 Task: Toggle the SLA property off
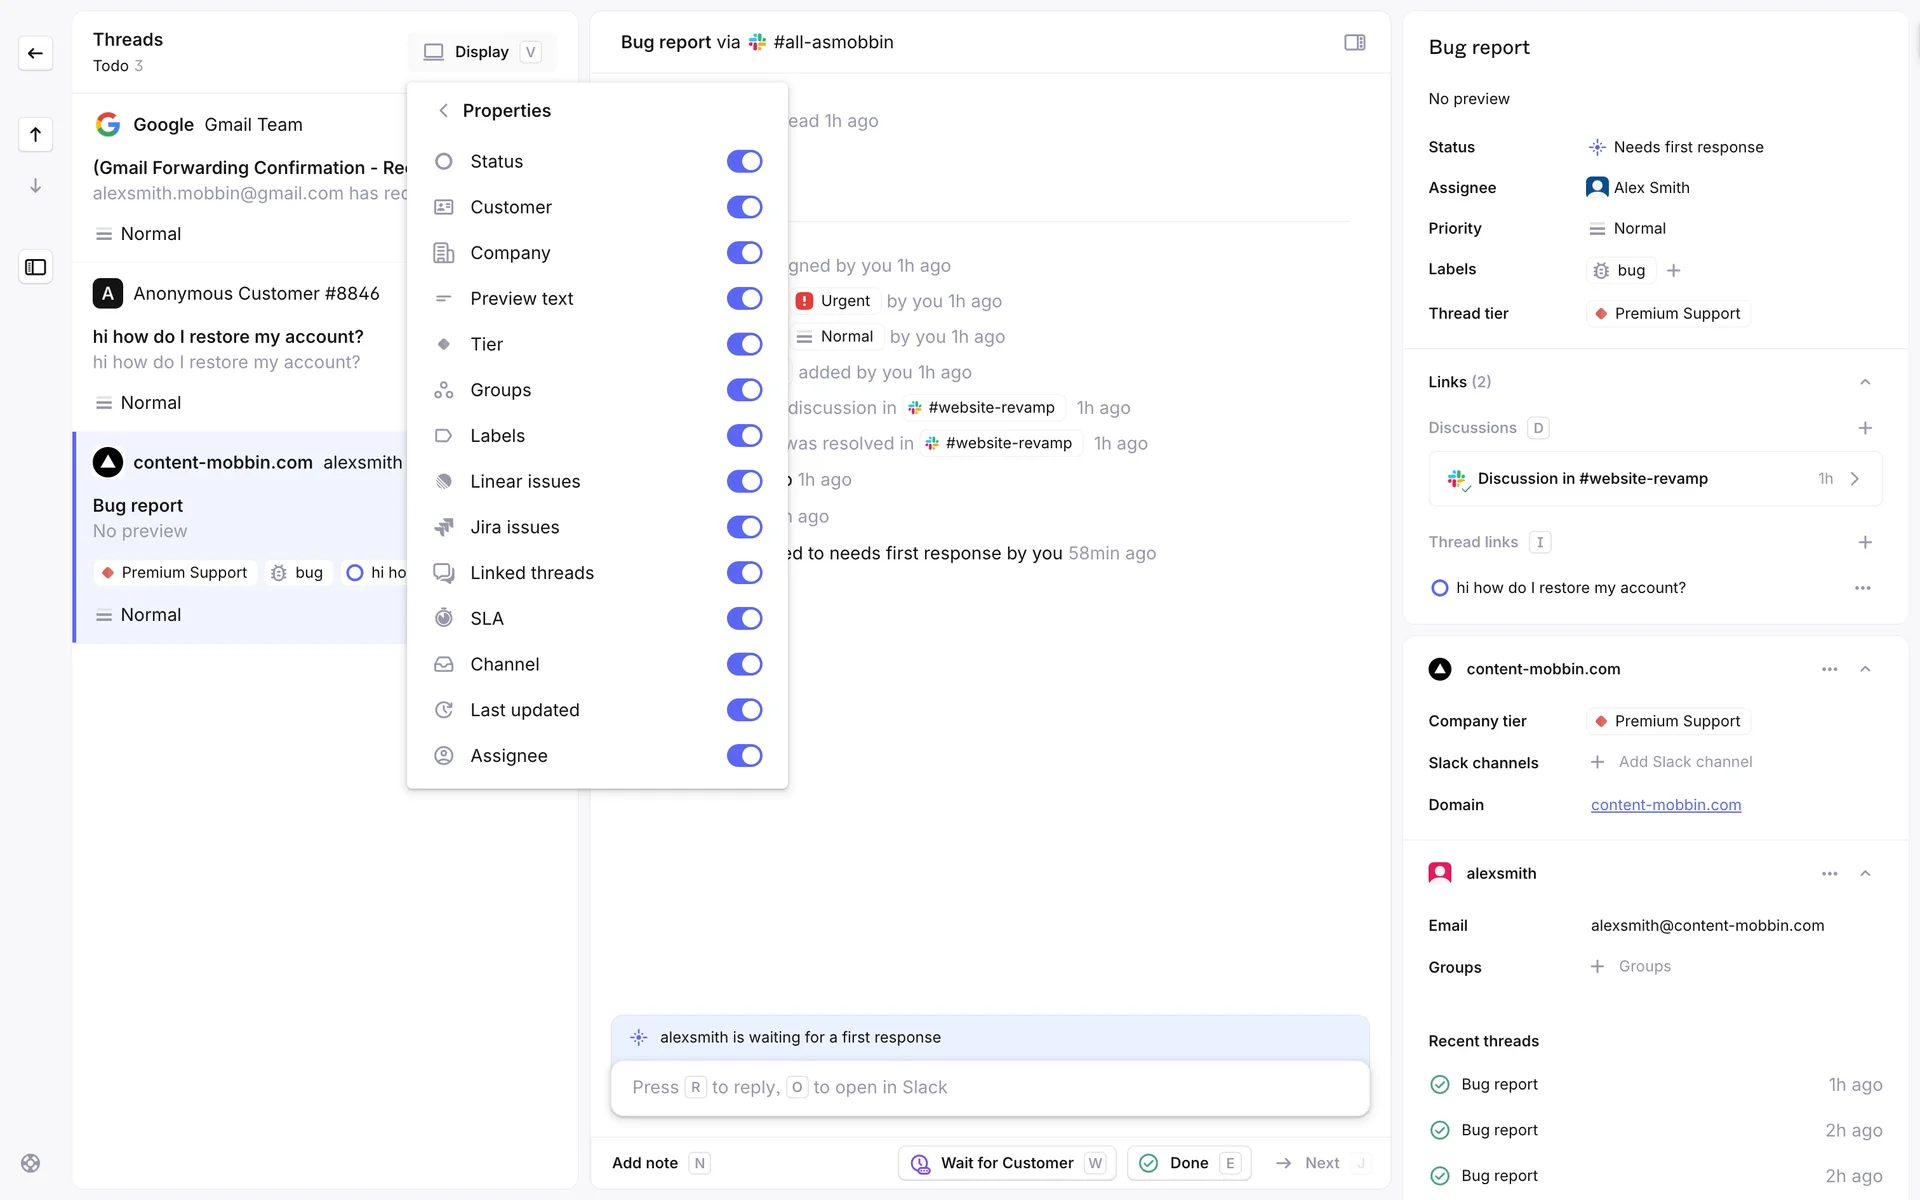pyautogui.click(x=744, y=618)
